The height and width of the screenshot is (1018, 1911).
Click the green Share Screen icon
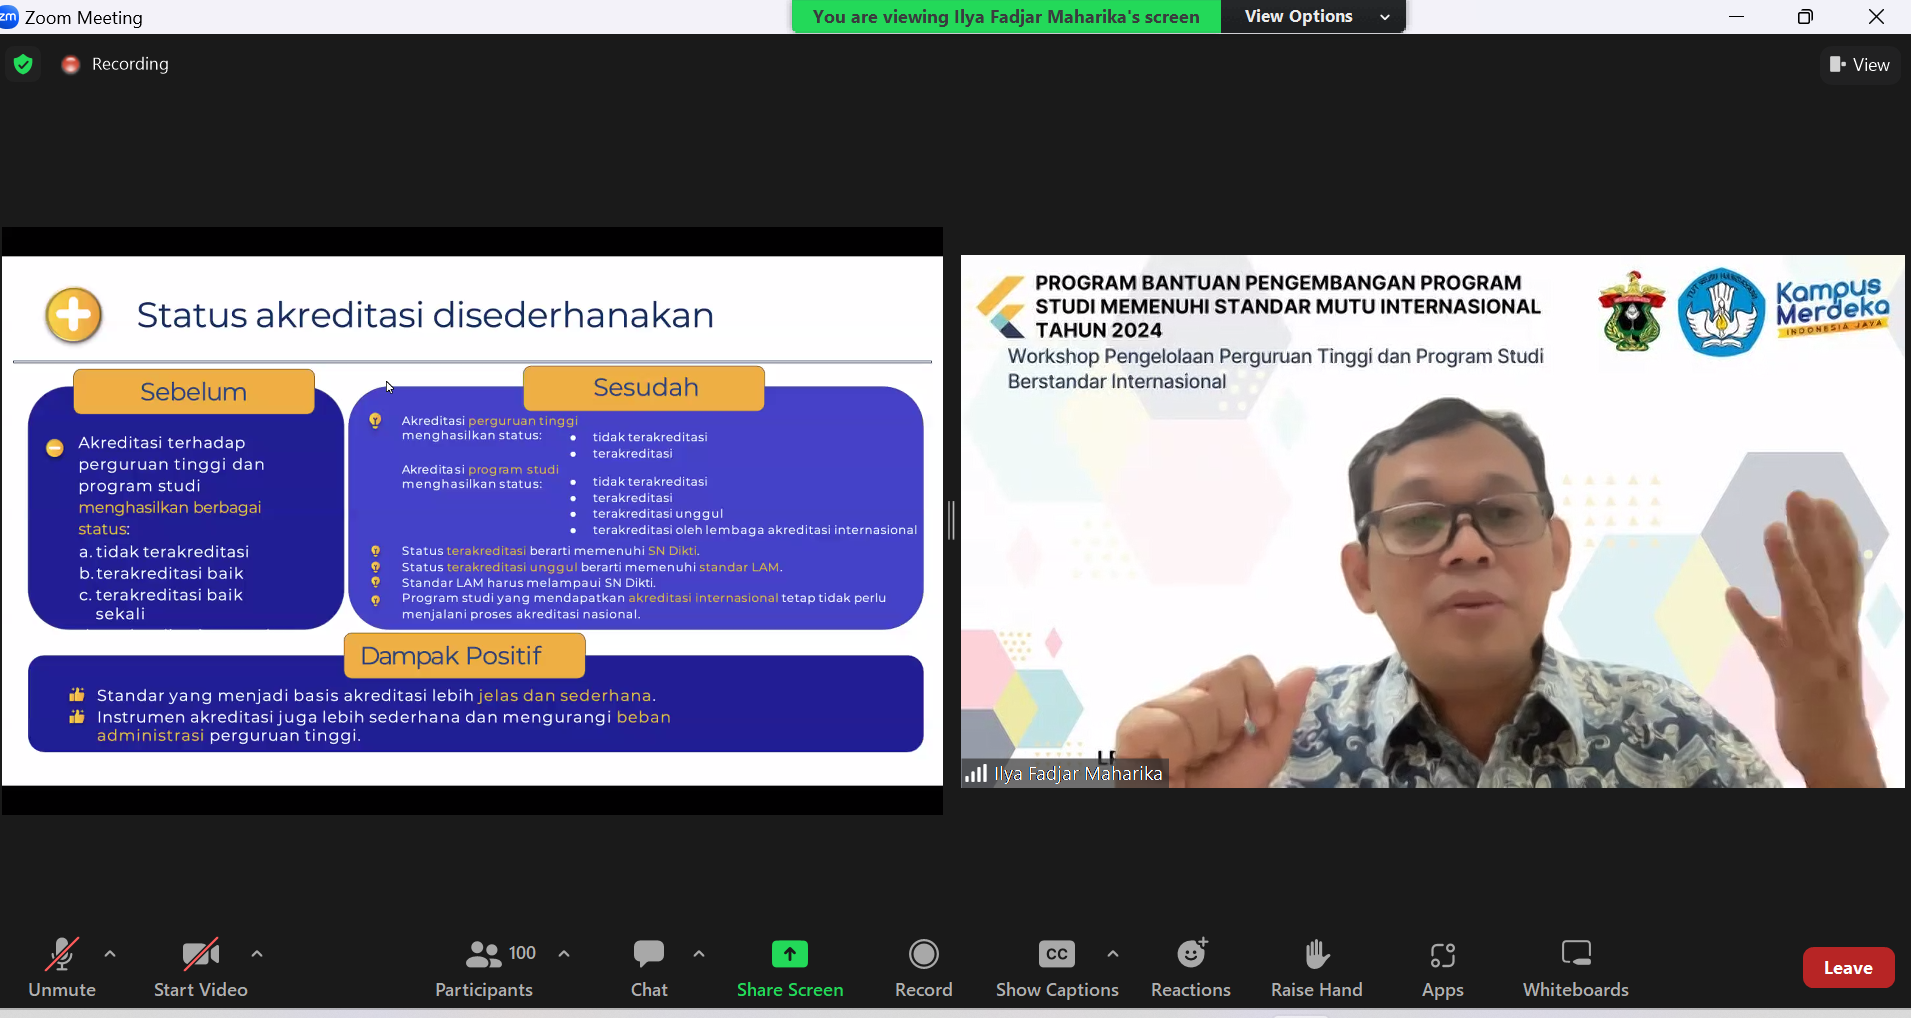(789, 954)
